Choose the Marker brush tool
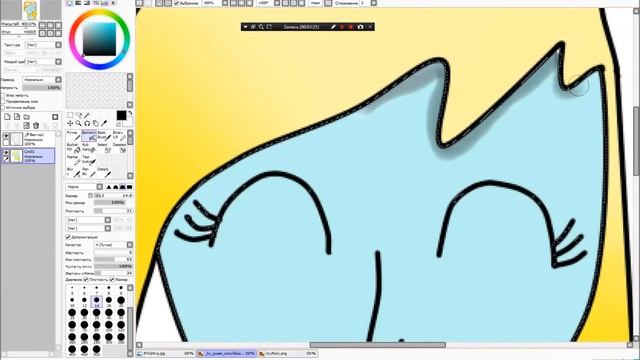 (x=73, y=160)
